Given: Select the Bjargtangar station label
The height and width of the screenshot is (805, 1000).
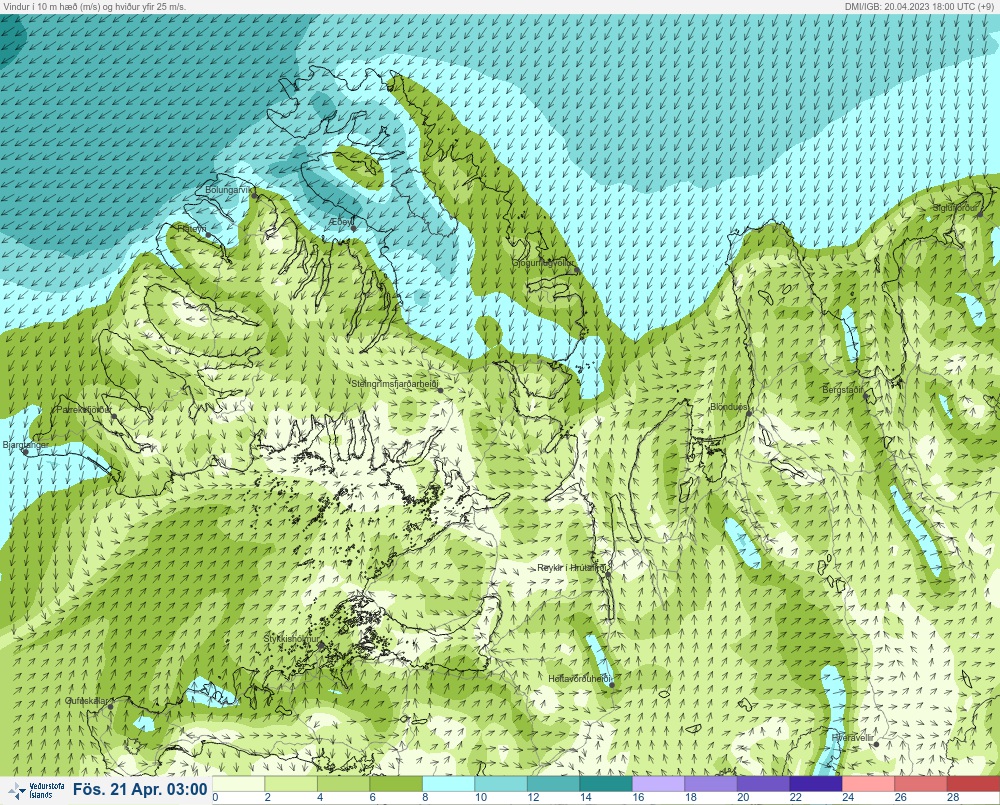Looking at the screenshot, I should point(26,445).
